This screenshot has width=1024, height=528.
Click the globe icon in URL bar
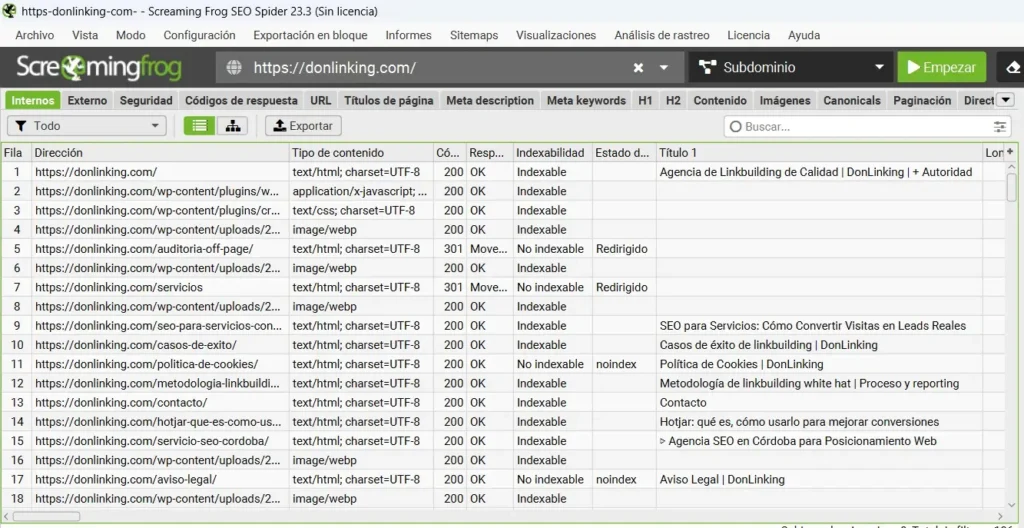pyautogui.click(x=234, y=67)
